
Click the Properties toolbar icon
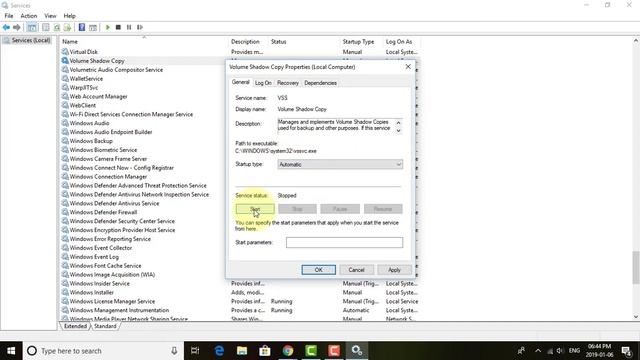coord(46,27)
